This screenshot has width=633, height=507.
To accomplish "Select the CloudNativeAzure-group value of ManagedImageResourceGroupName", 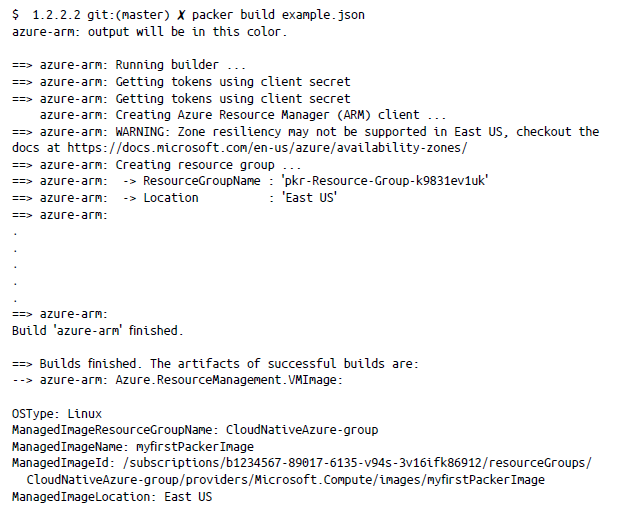I will pyautogui.click(x=302, y=429).
